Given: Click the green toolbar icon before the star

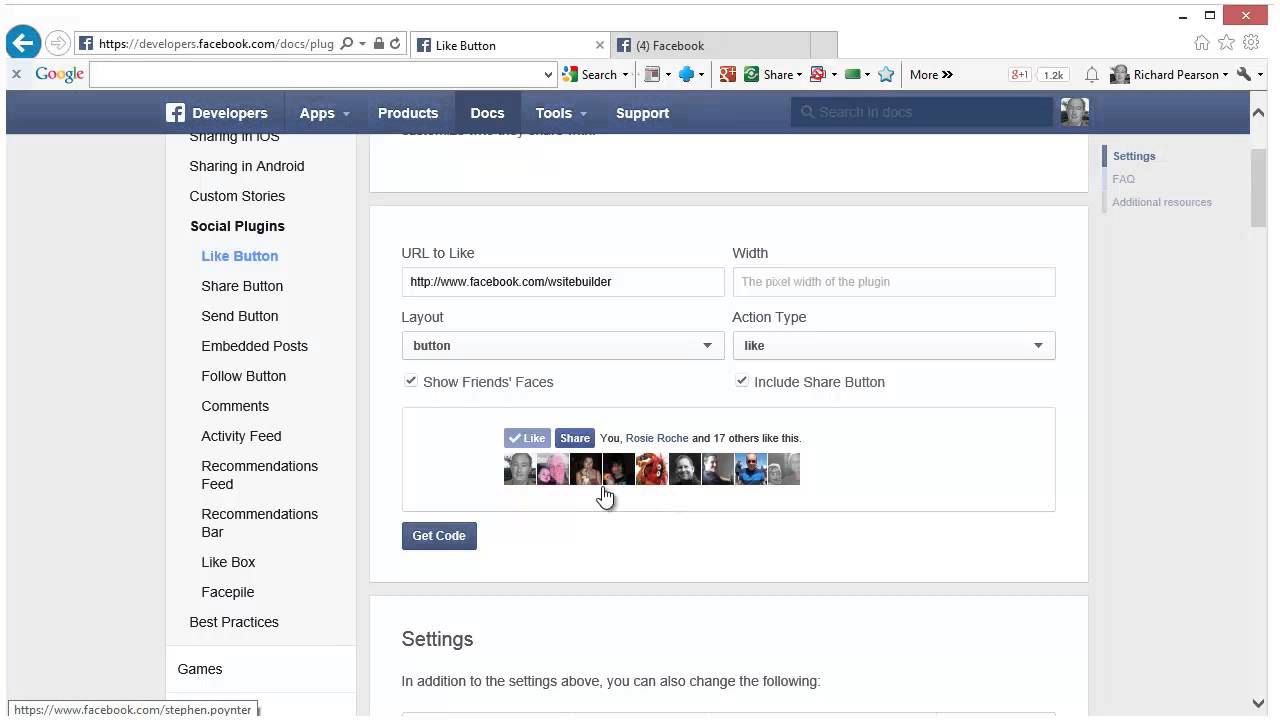Looking at the screenshot, I should (853, 74).
